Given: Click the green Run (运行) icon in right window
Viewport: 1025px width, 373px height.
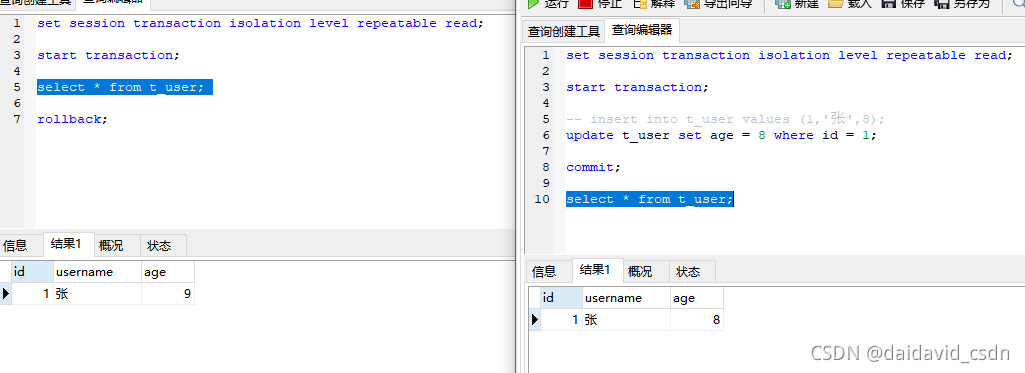Looking at the screenshot, I should click(x=533, y=3).
